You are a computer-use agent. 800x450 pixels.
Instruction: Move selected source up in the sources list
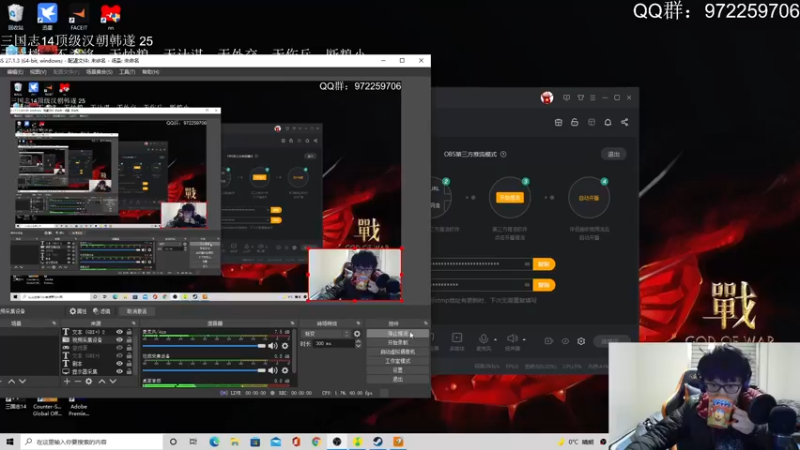pos(102,381)
